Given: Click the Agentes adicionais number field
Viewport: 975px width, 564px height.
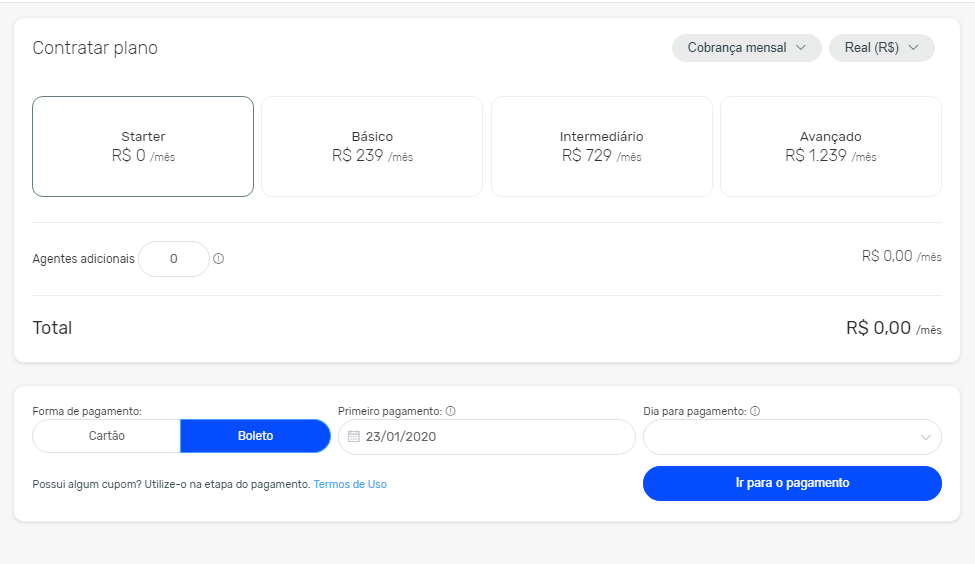Looking at the screenshot, I should tap(174, 259).
